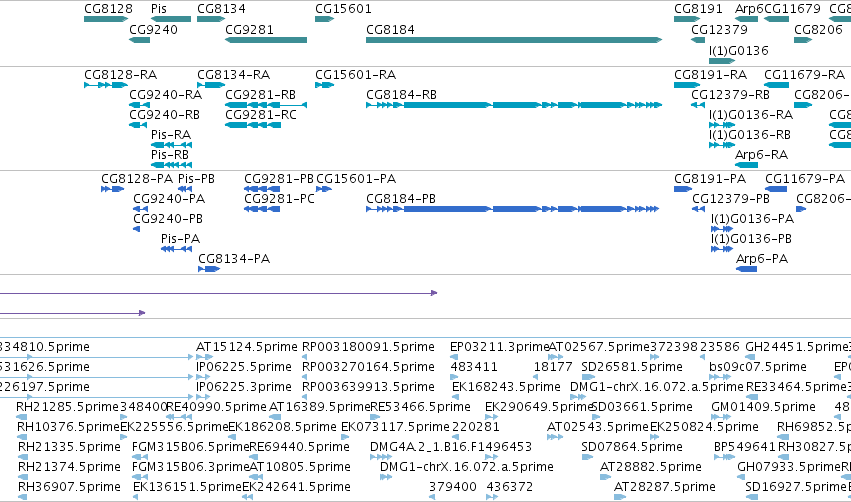Select the shorter purple arrow feature
This screenshot has height=502, width=851.
click(x=73, y=313)
